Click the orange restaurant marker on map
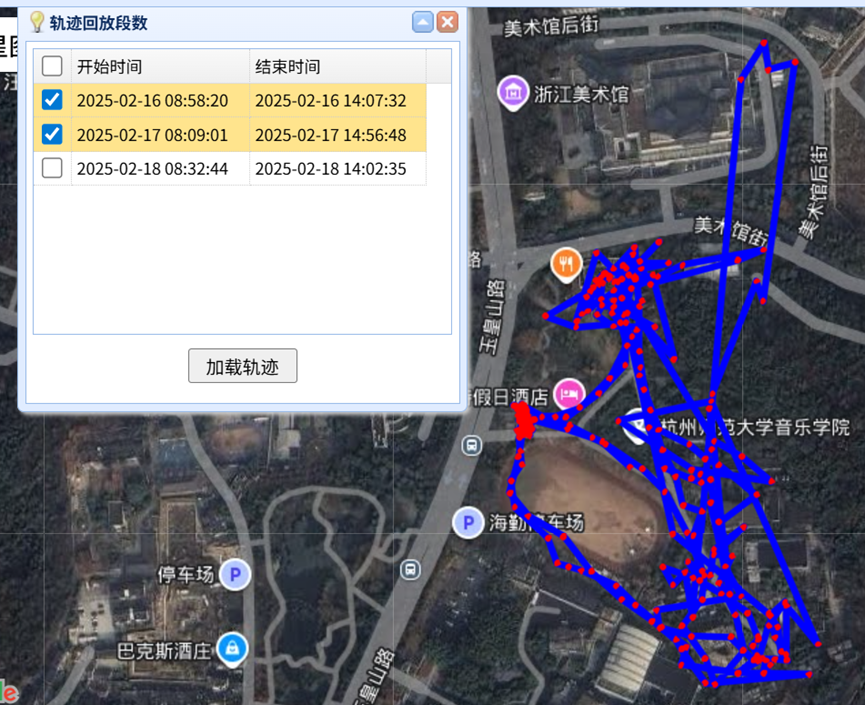The height and width of the screenshot is (705, 865). [566, 264]
